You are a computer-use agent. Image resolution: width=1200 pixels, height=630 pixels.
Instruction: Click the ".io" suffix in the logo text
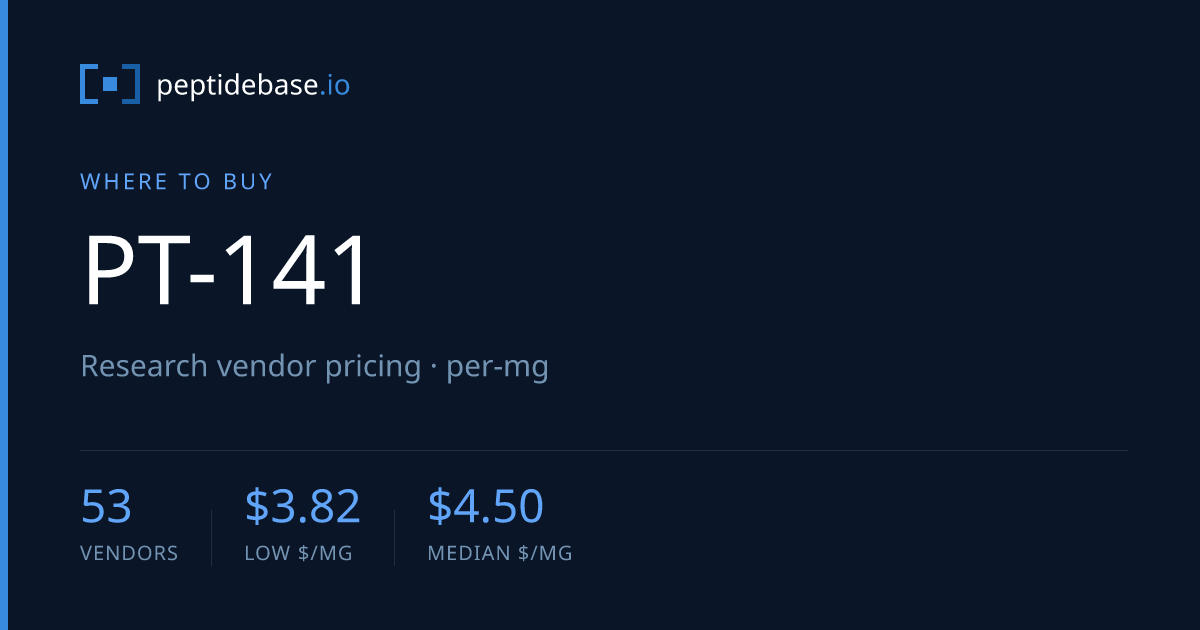coord(335,85)
